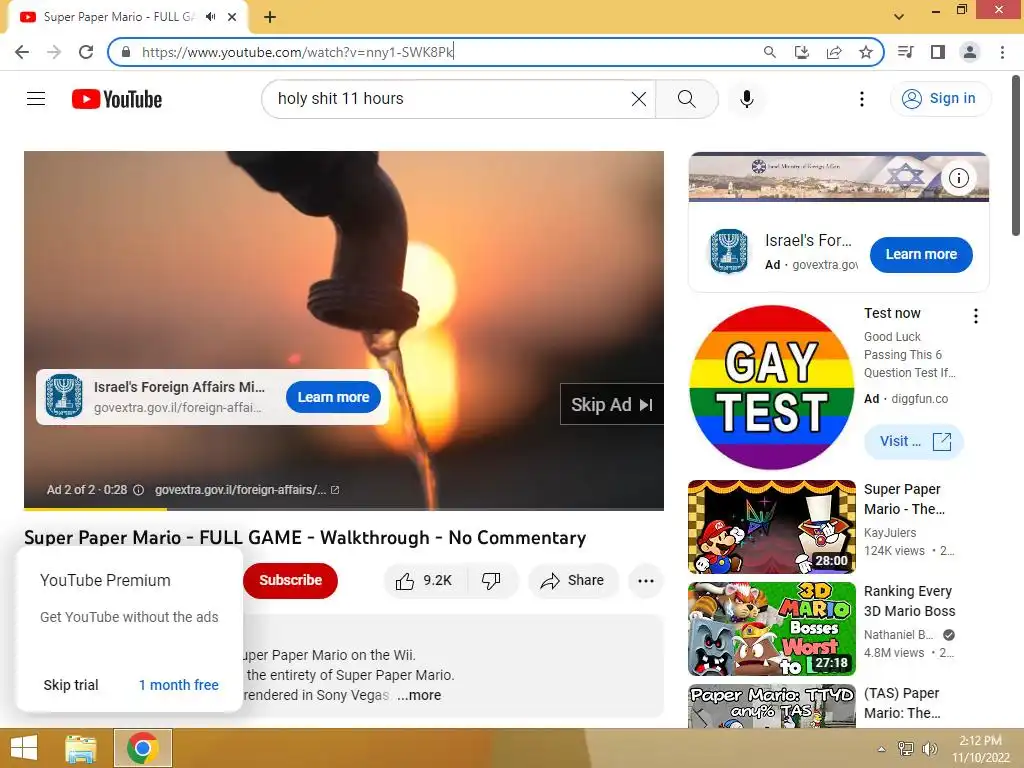Image resolution: width=1024 pixels, height=768 pixels.
Task: Click the Ranking Every 3D Mario Boss title
Action: 909,601
